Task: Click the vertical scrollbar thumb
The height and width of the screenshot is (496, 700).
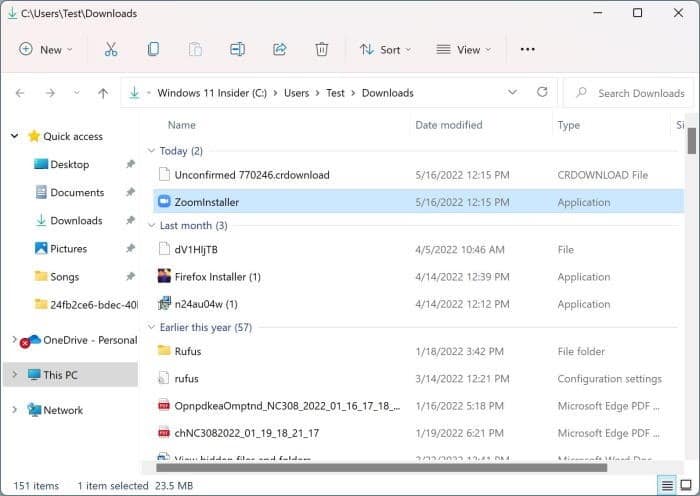Action: pyautogui.click(x=692, y=141)
